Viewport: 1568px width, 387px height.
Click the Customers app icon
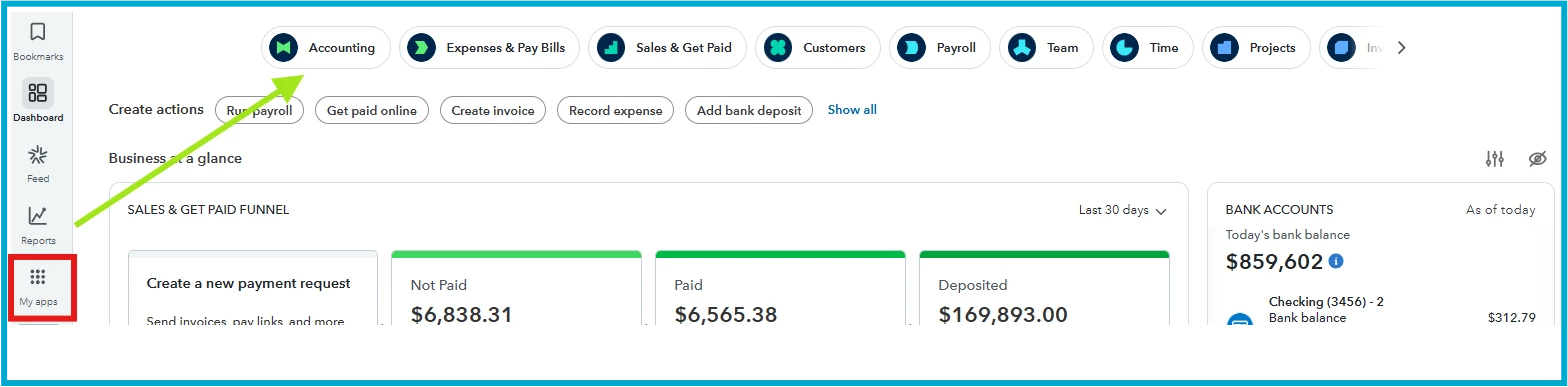pyautogui.click(x=776, y=47)
